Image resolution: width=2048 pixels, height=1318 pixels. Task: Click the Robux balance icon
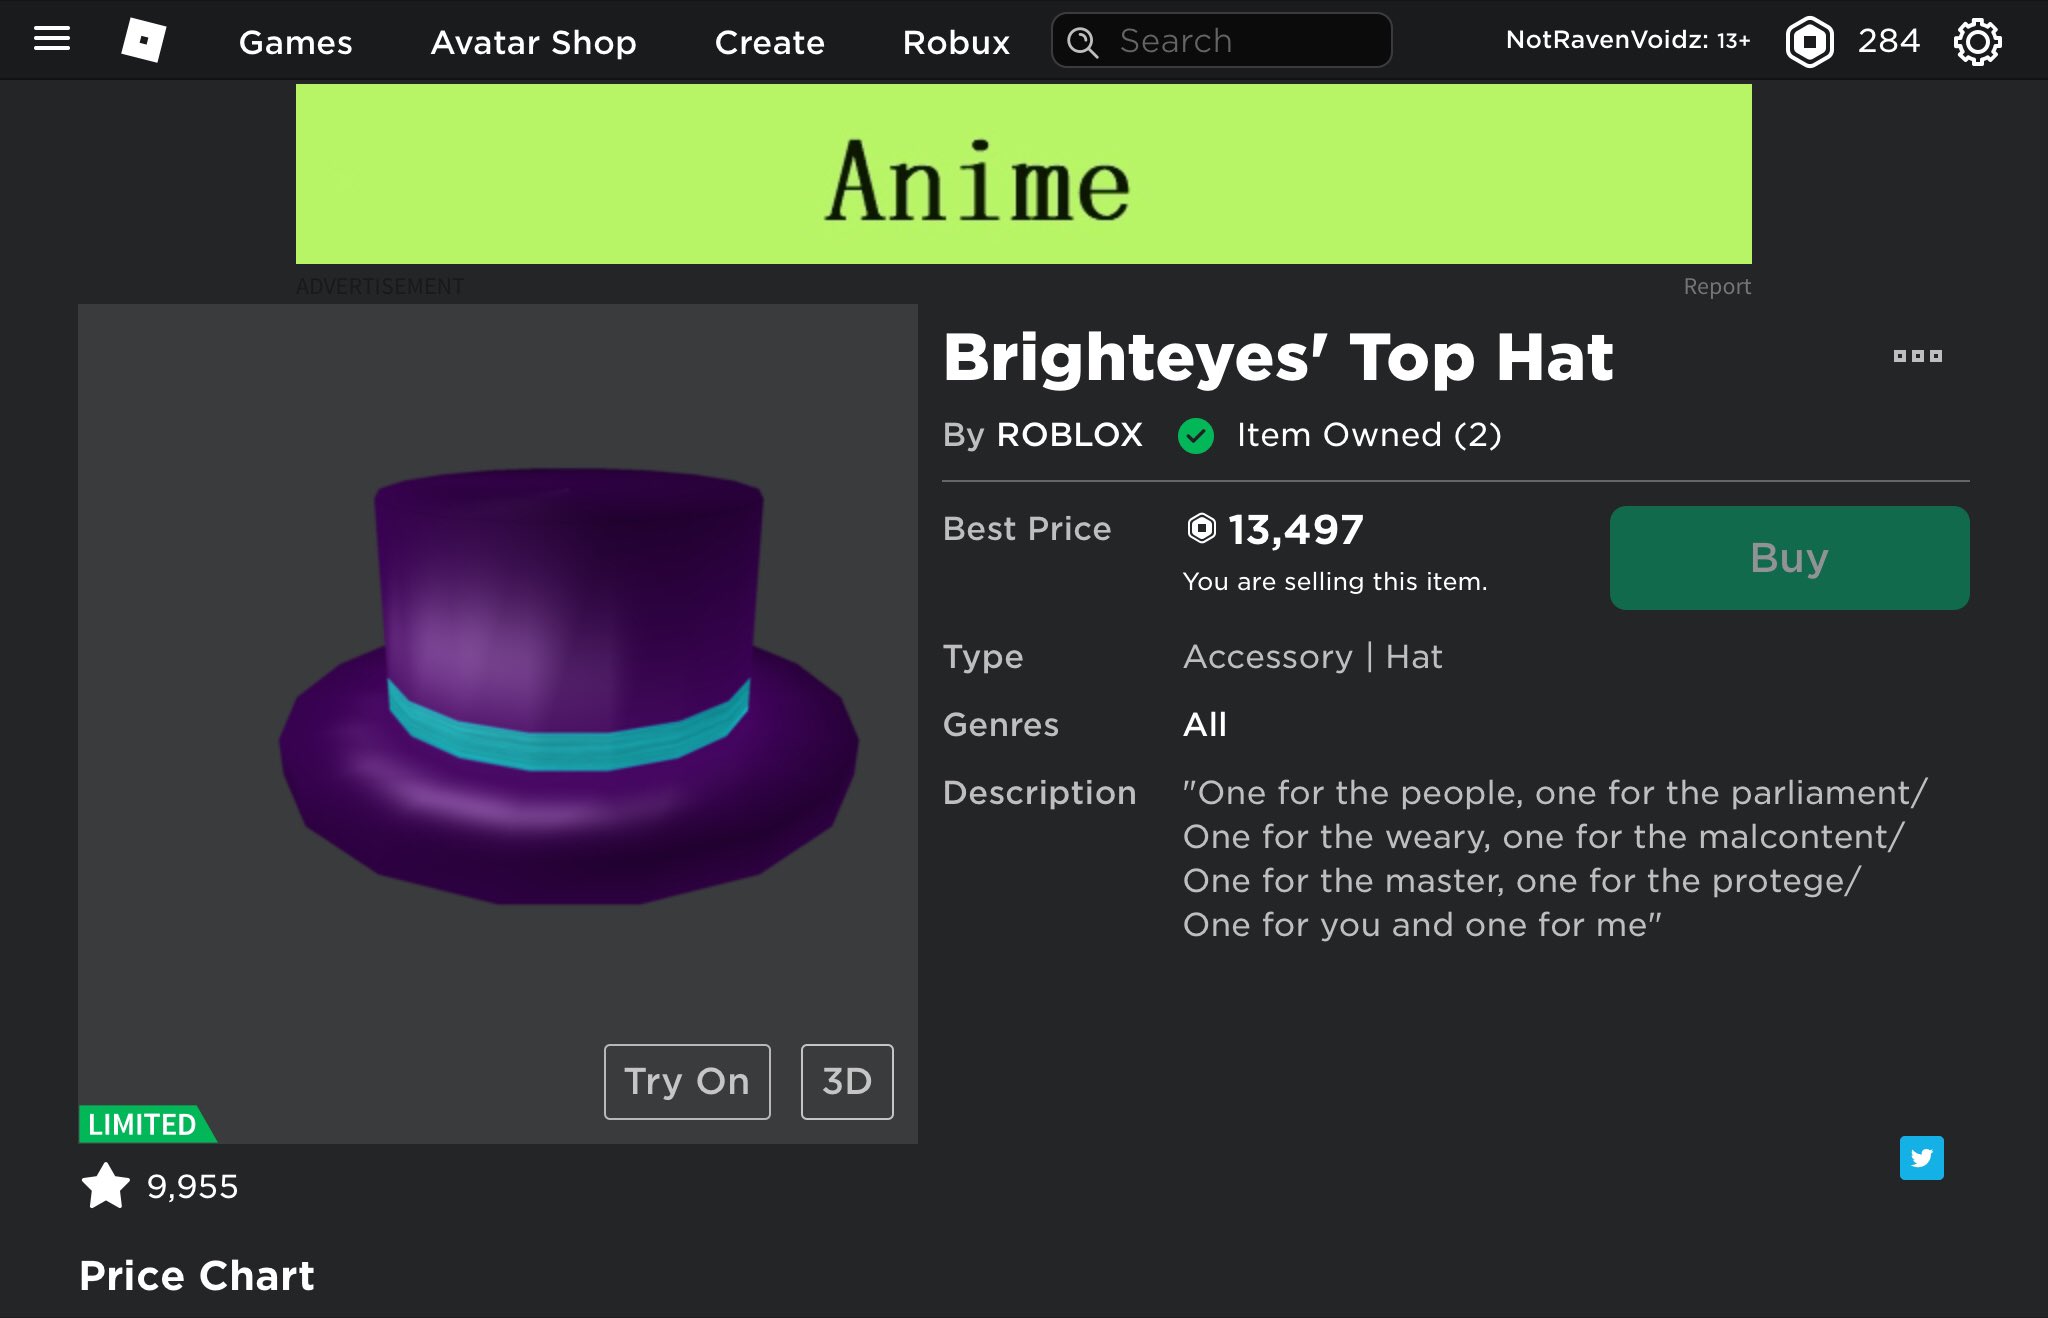pyautogui.click(x=1809, y=42)
